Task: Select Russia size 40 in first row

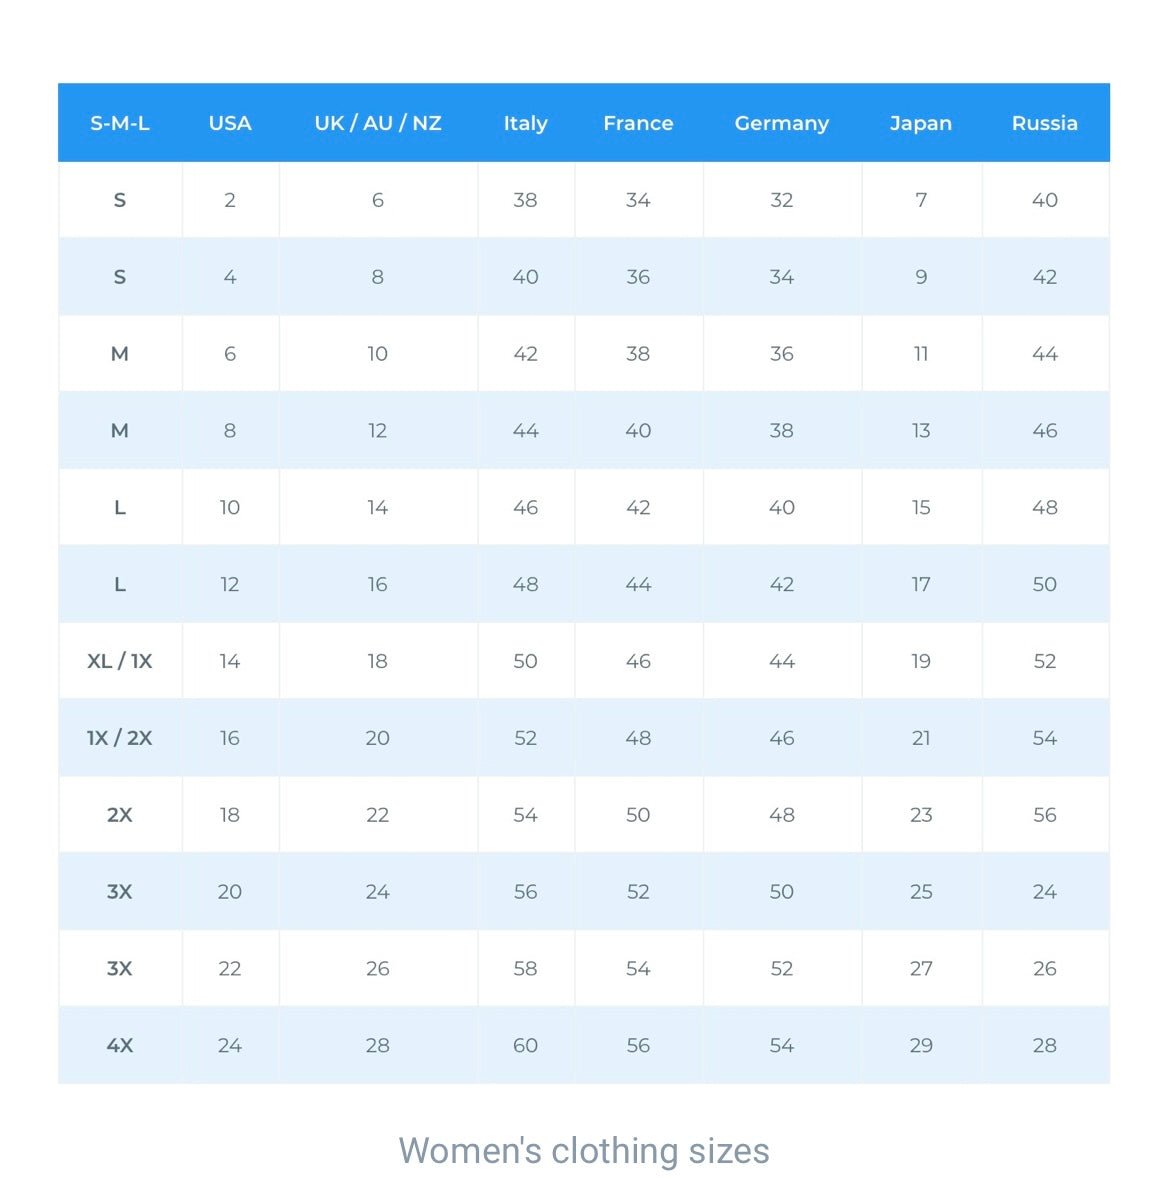Action: click(x=1045, y=200)
